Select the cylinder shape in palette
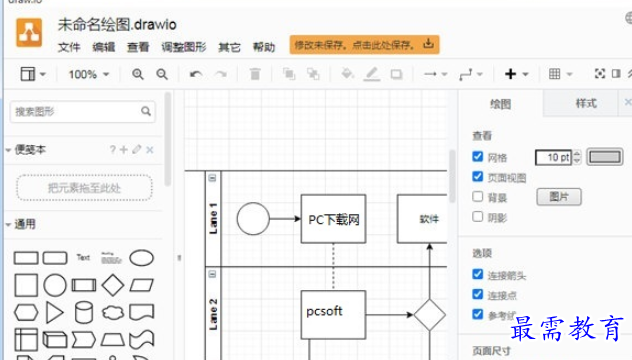This screenshot has width=632, height=360. coord(84,312)
